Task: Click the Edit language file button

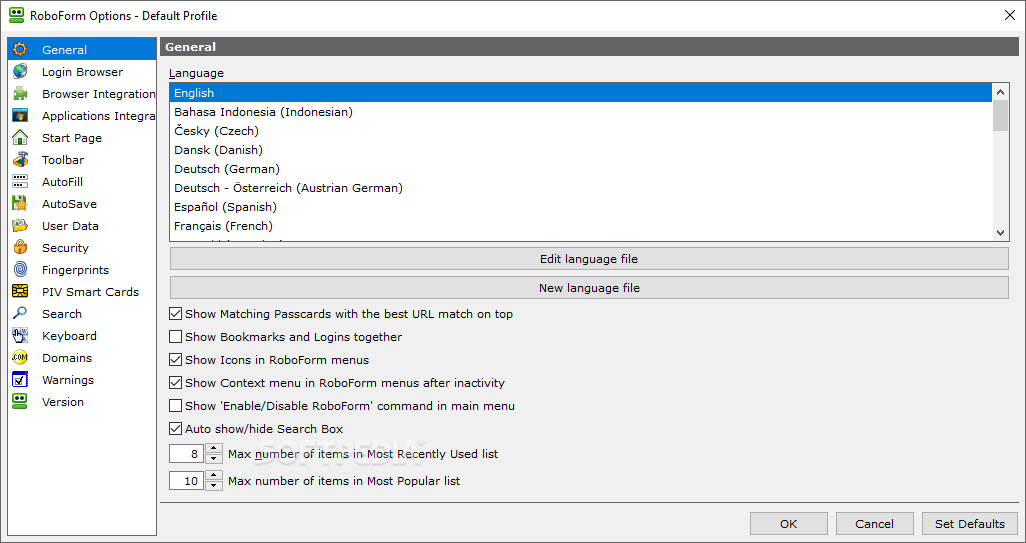Action: pyautogui.click(x=589, y=259)
